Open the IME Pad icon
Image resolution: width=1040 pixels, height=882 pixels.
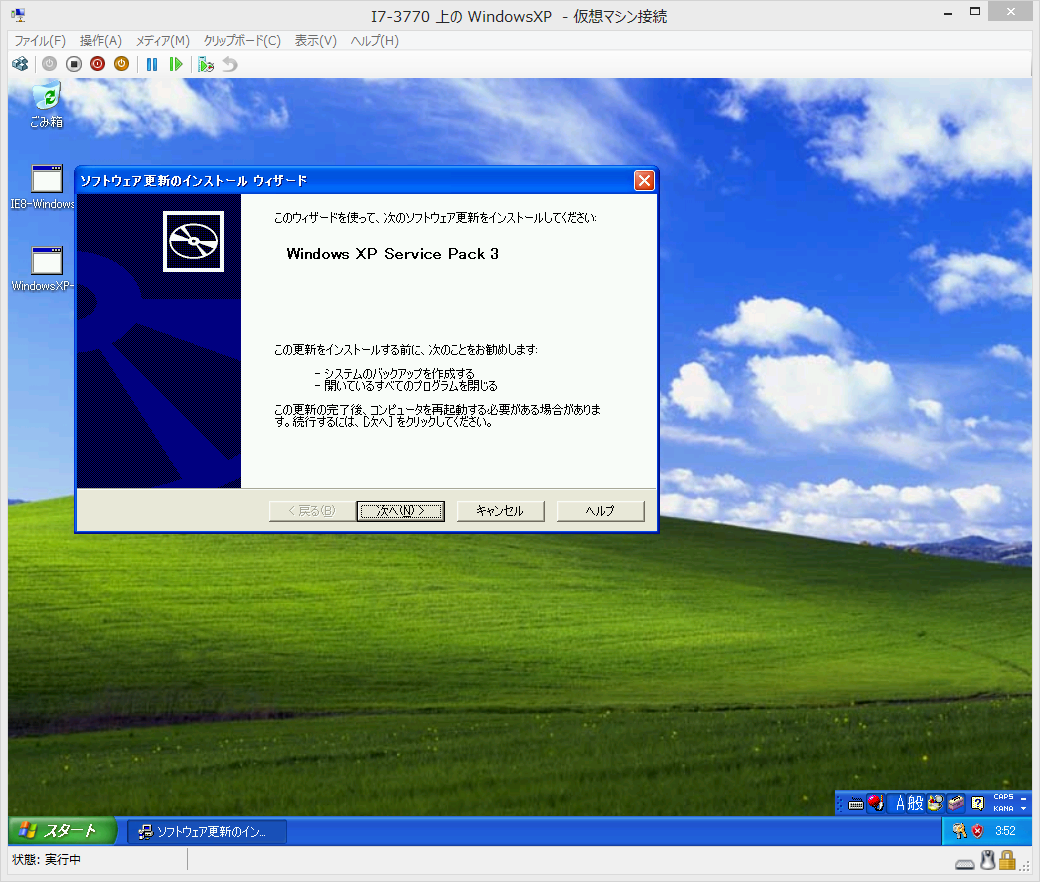[935, 804]
